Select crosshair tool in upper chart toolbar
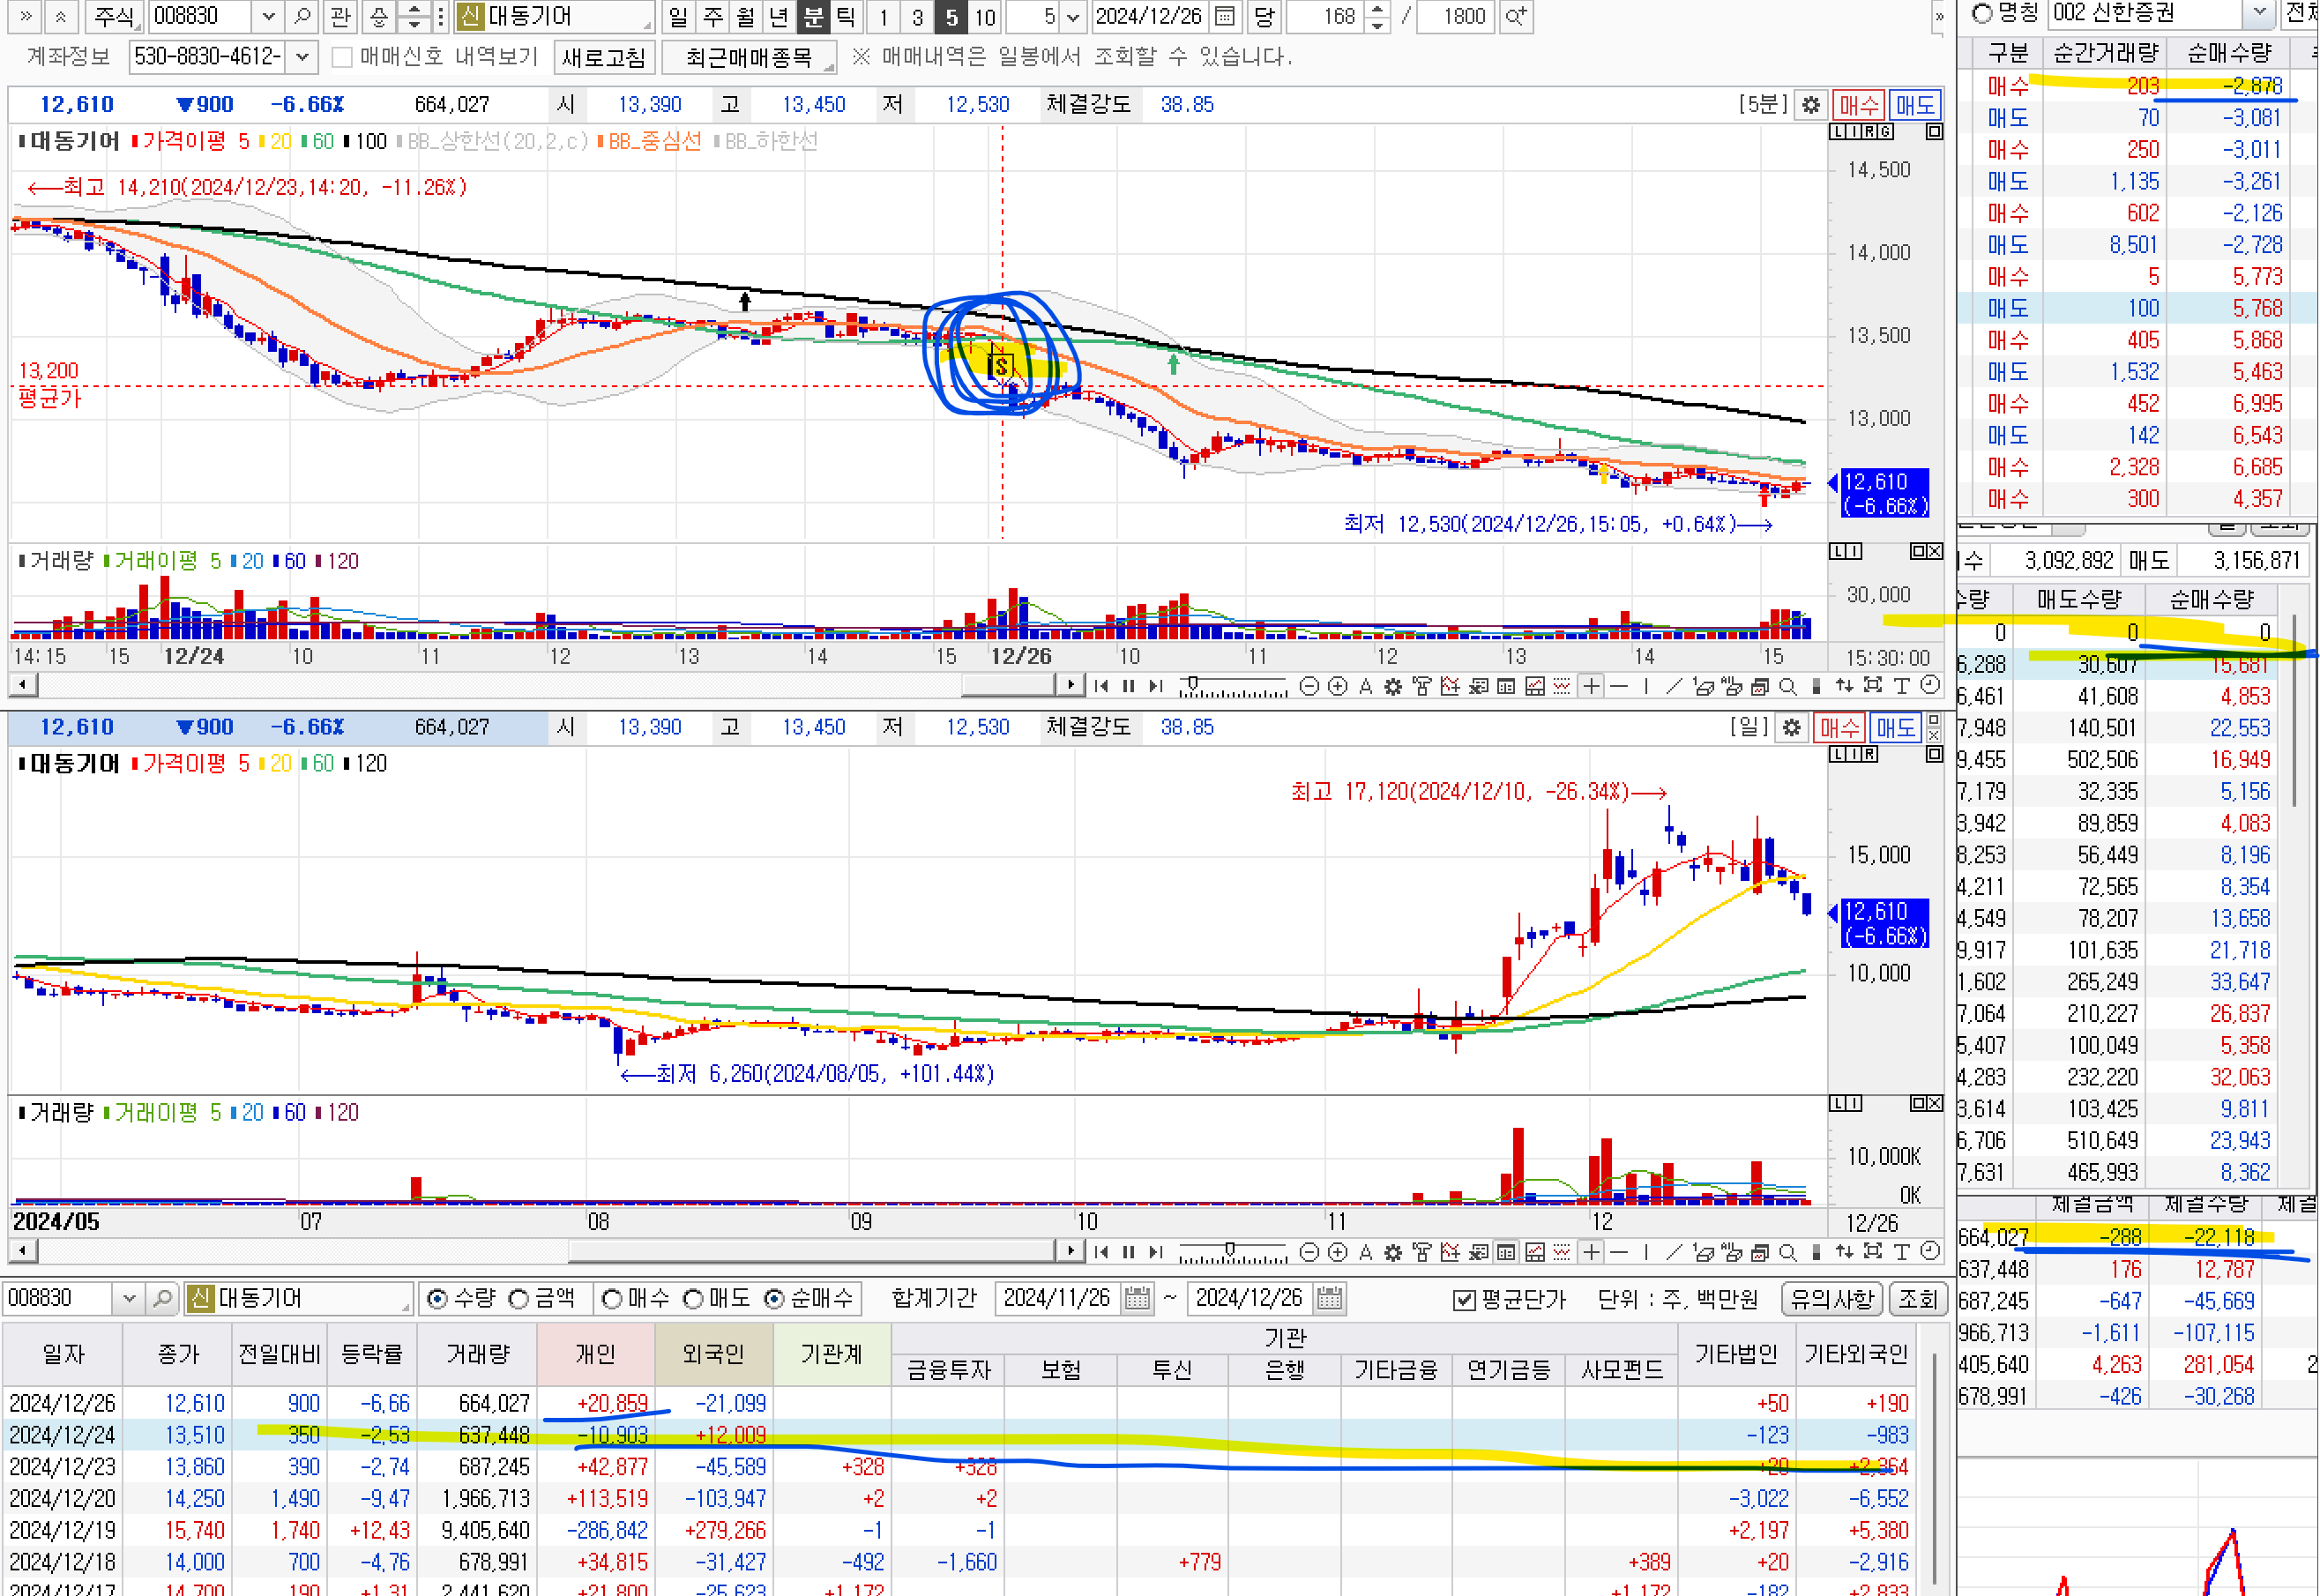 pos(1591,686)
